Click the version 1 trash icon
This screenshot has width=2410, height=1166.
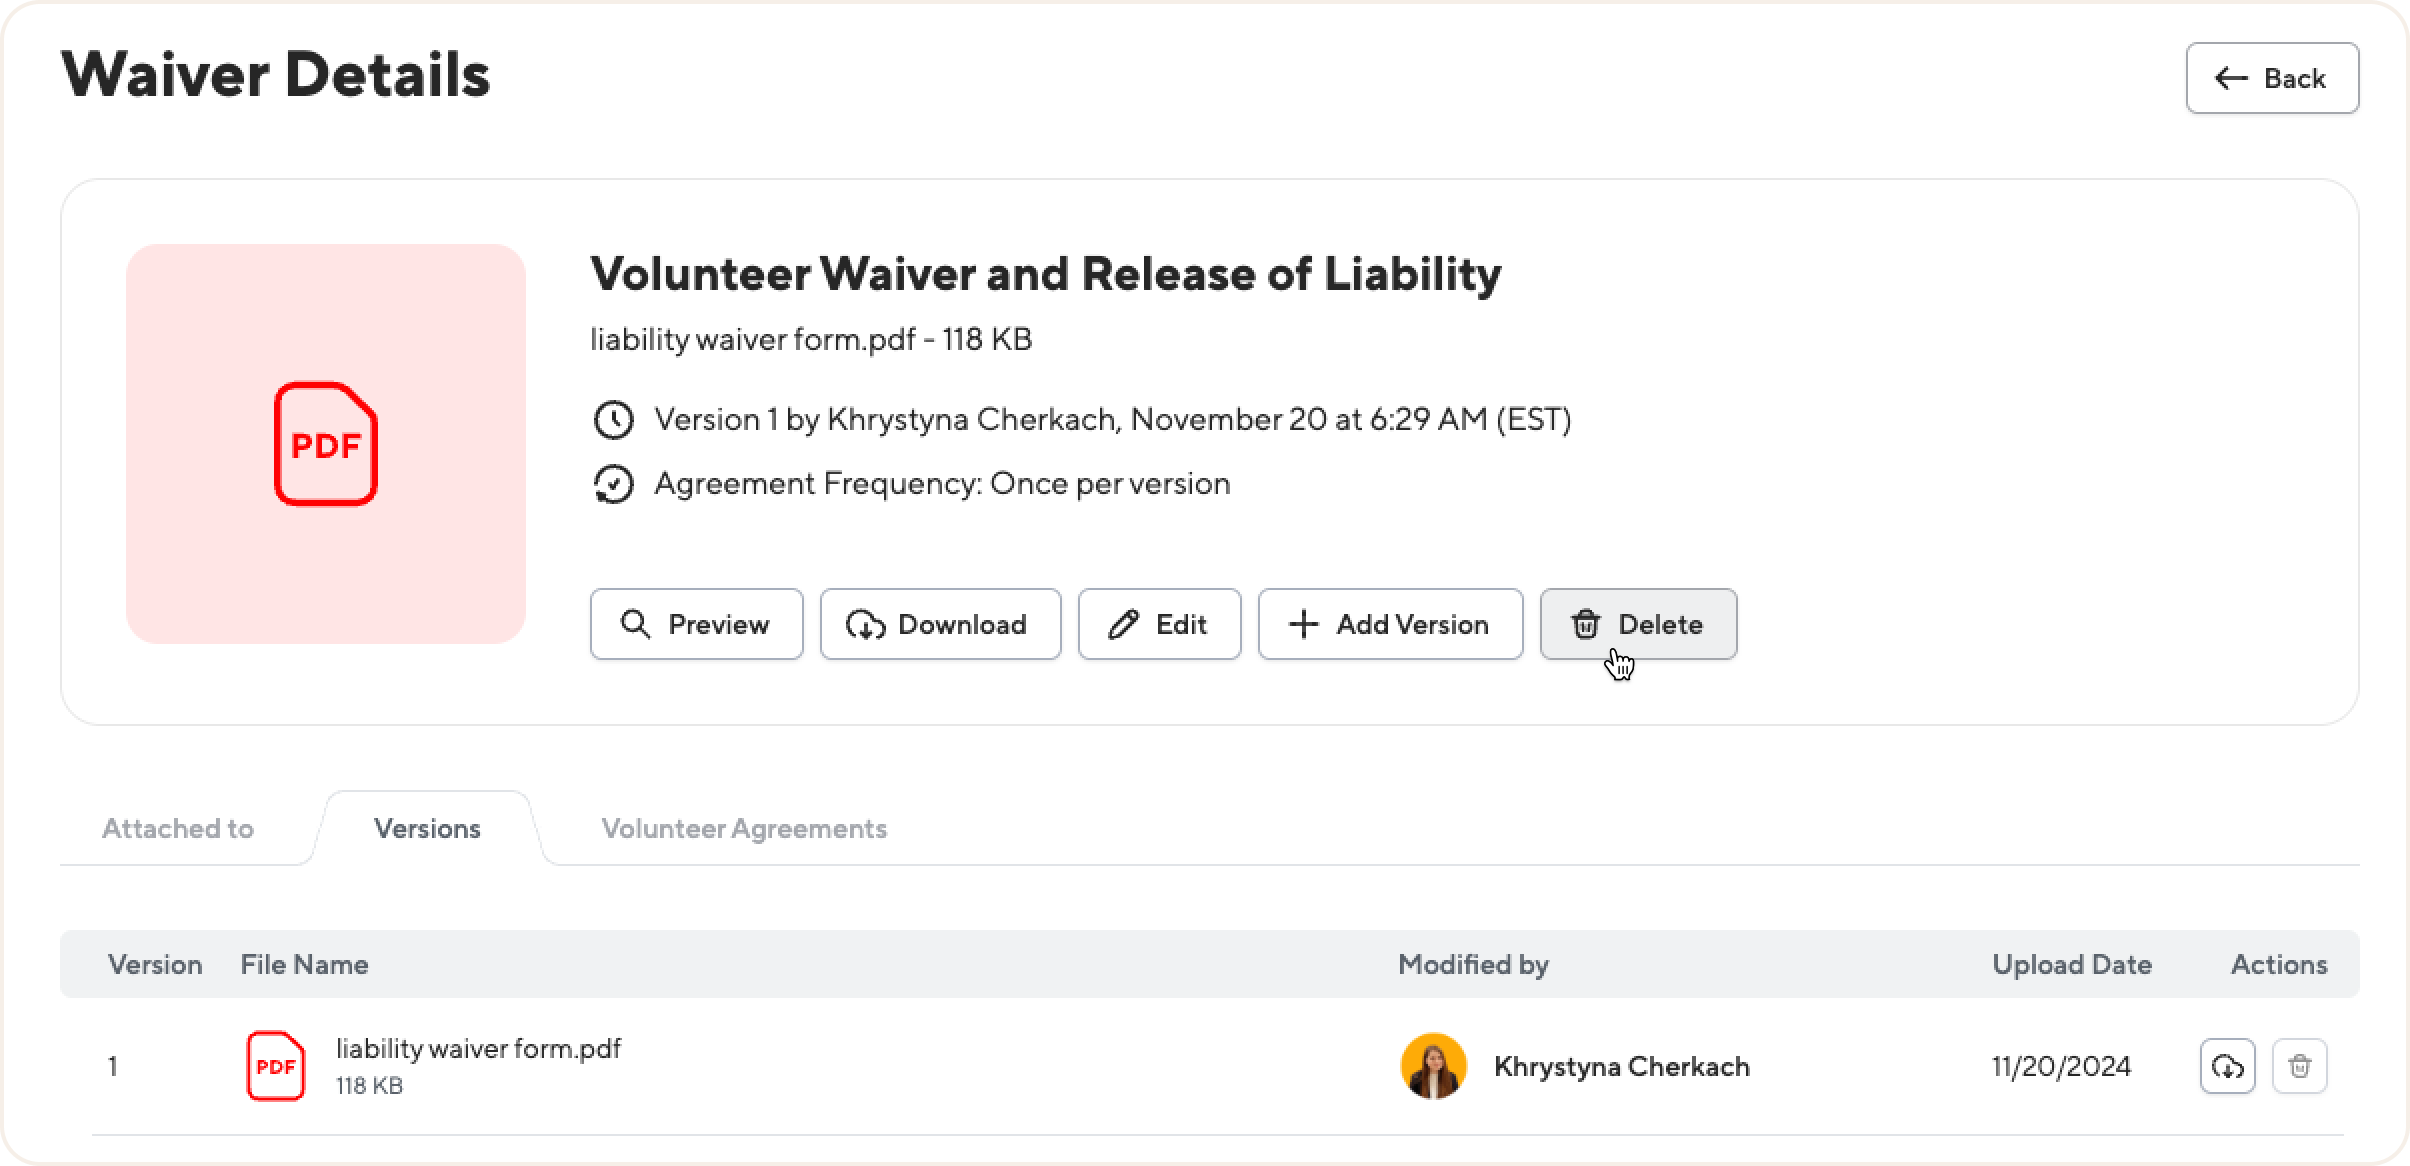[x=2300, y=1066]
